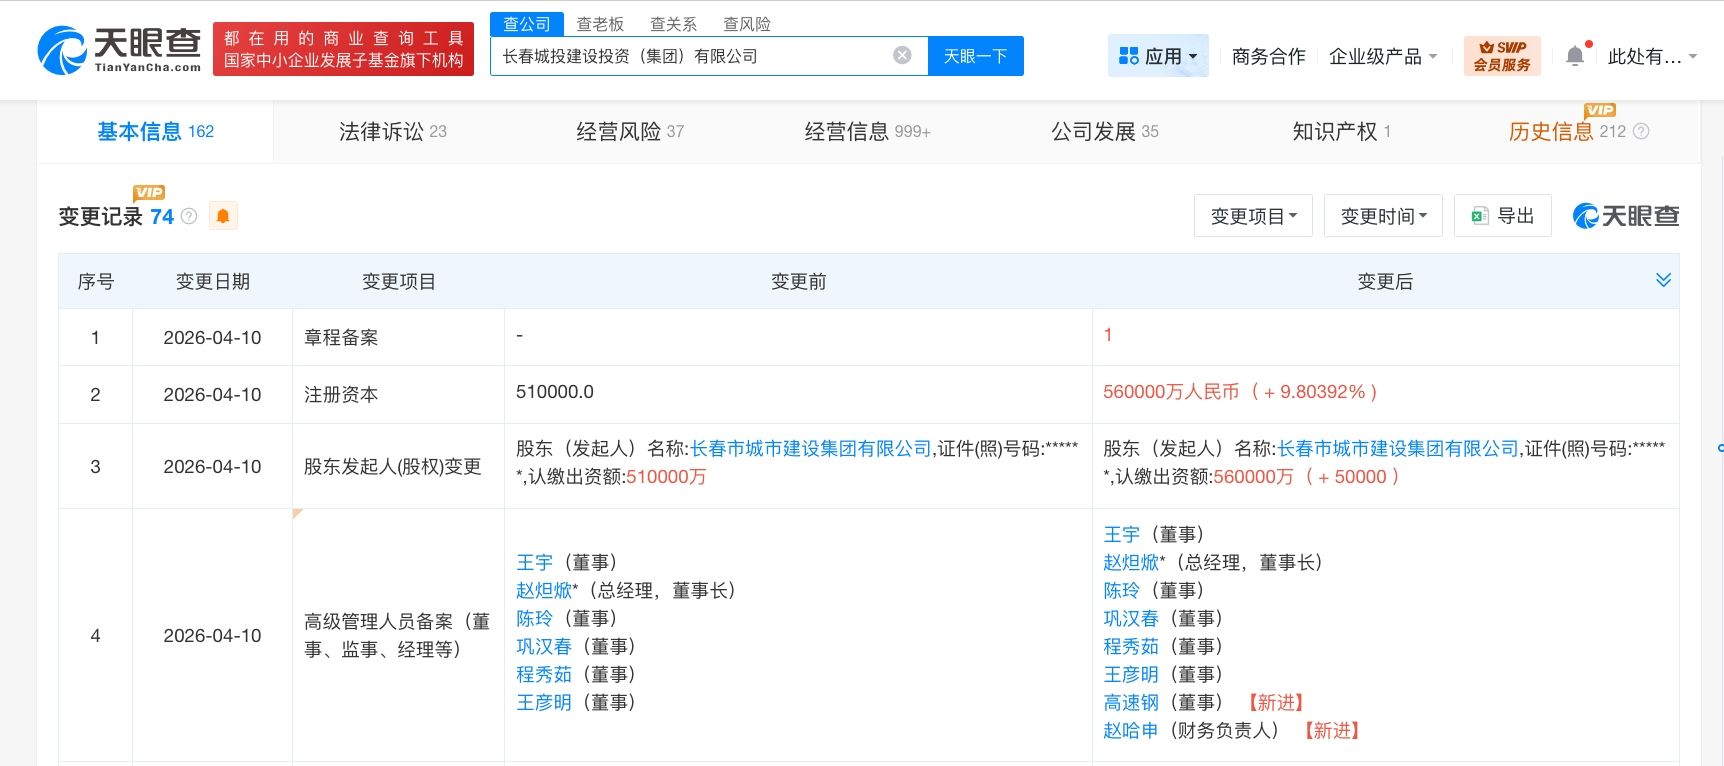
Task: Select the 知识产权 1 tab
Action: [1342, 131]
